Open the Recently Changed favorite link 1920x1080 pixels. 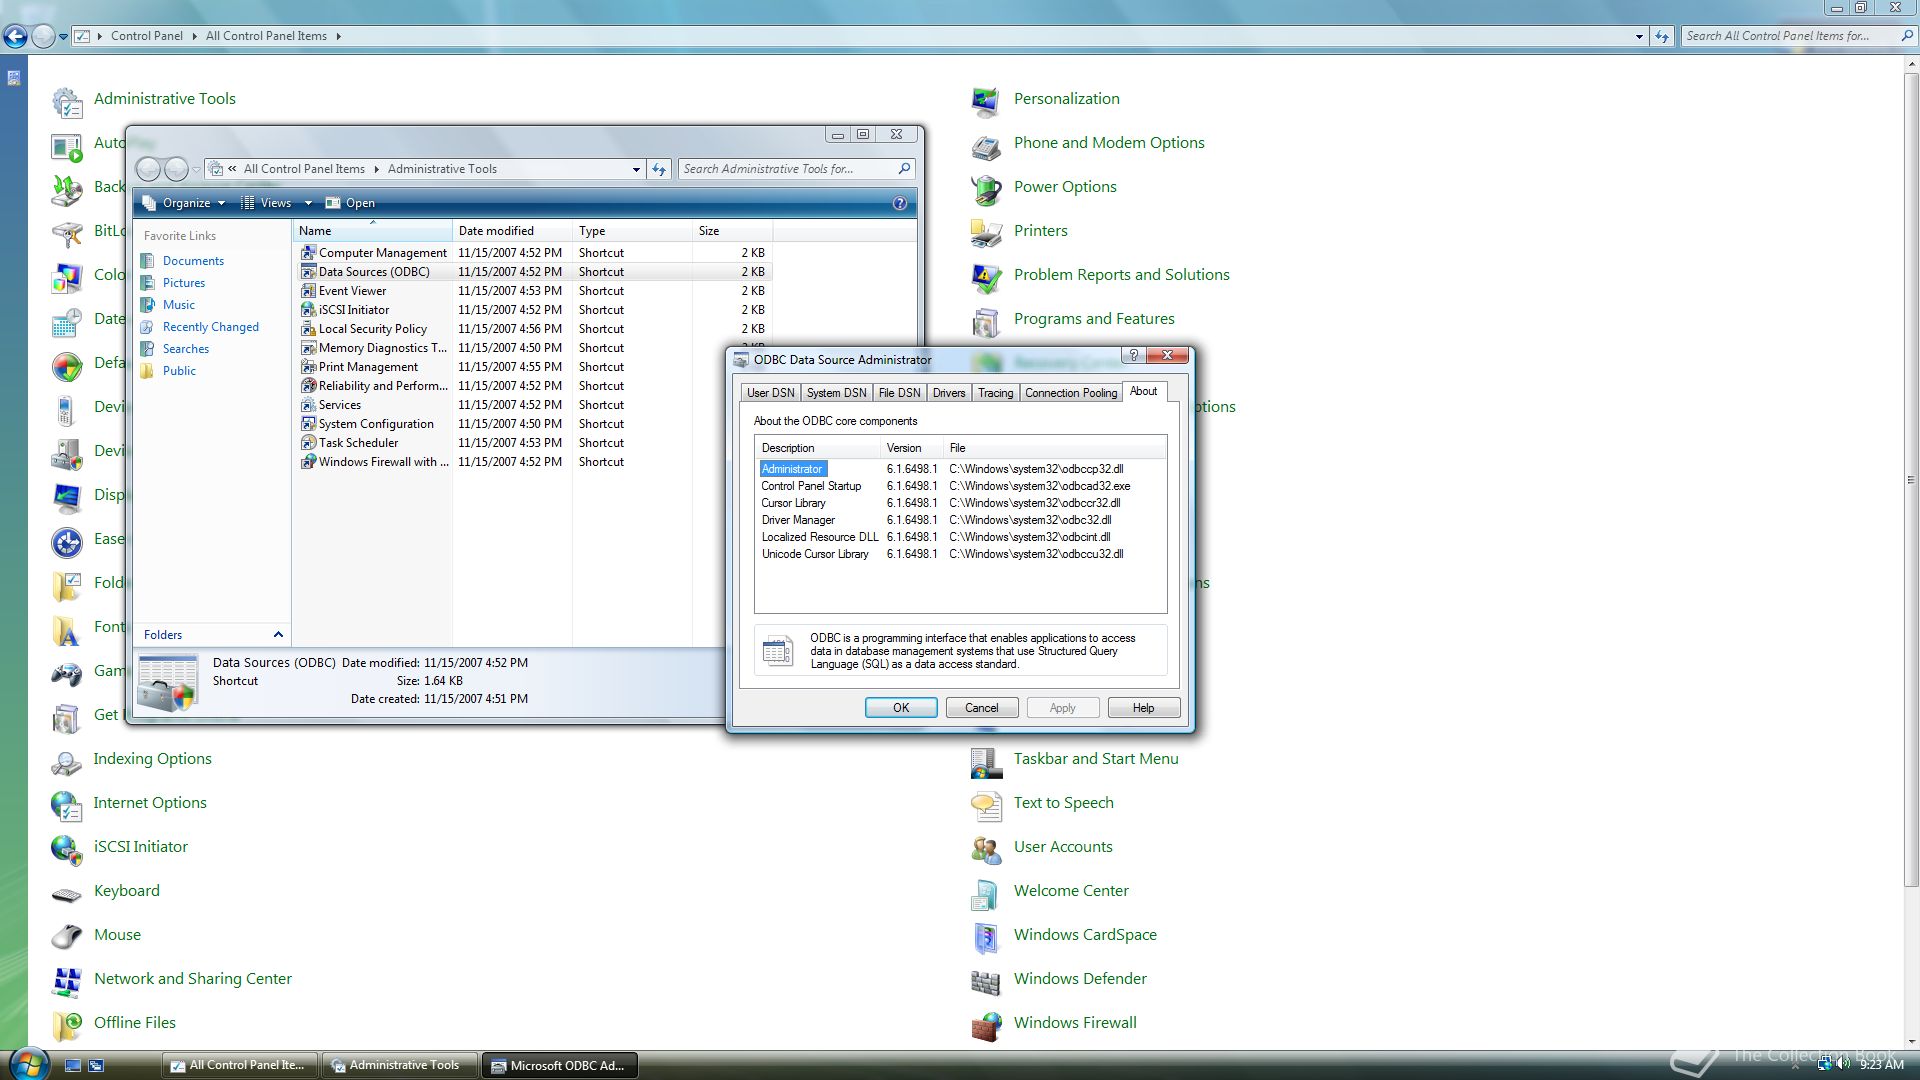[x=210, y=327]
